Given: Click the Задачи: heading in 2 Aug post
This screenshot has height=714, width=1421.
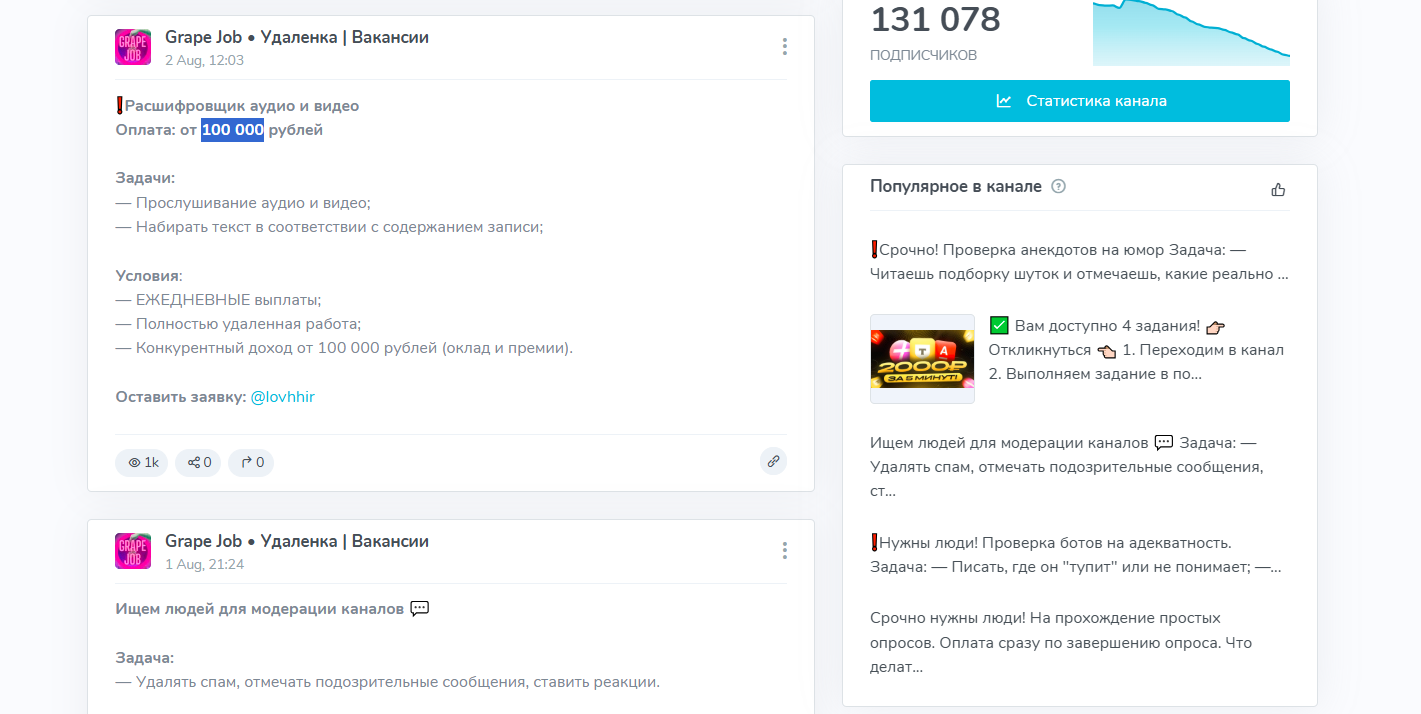Looking at the screenshot, I should point(145,178).
